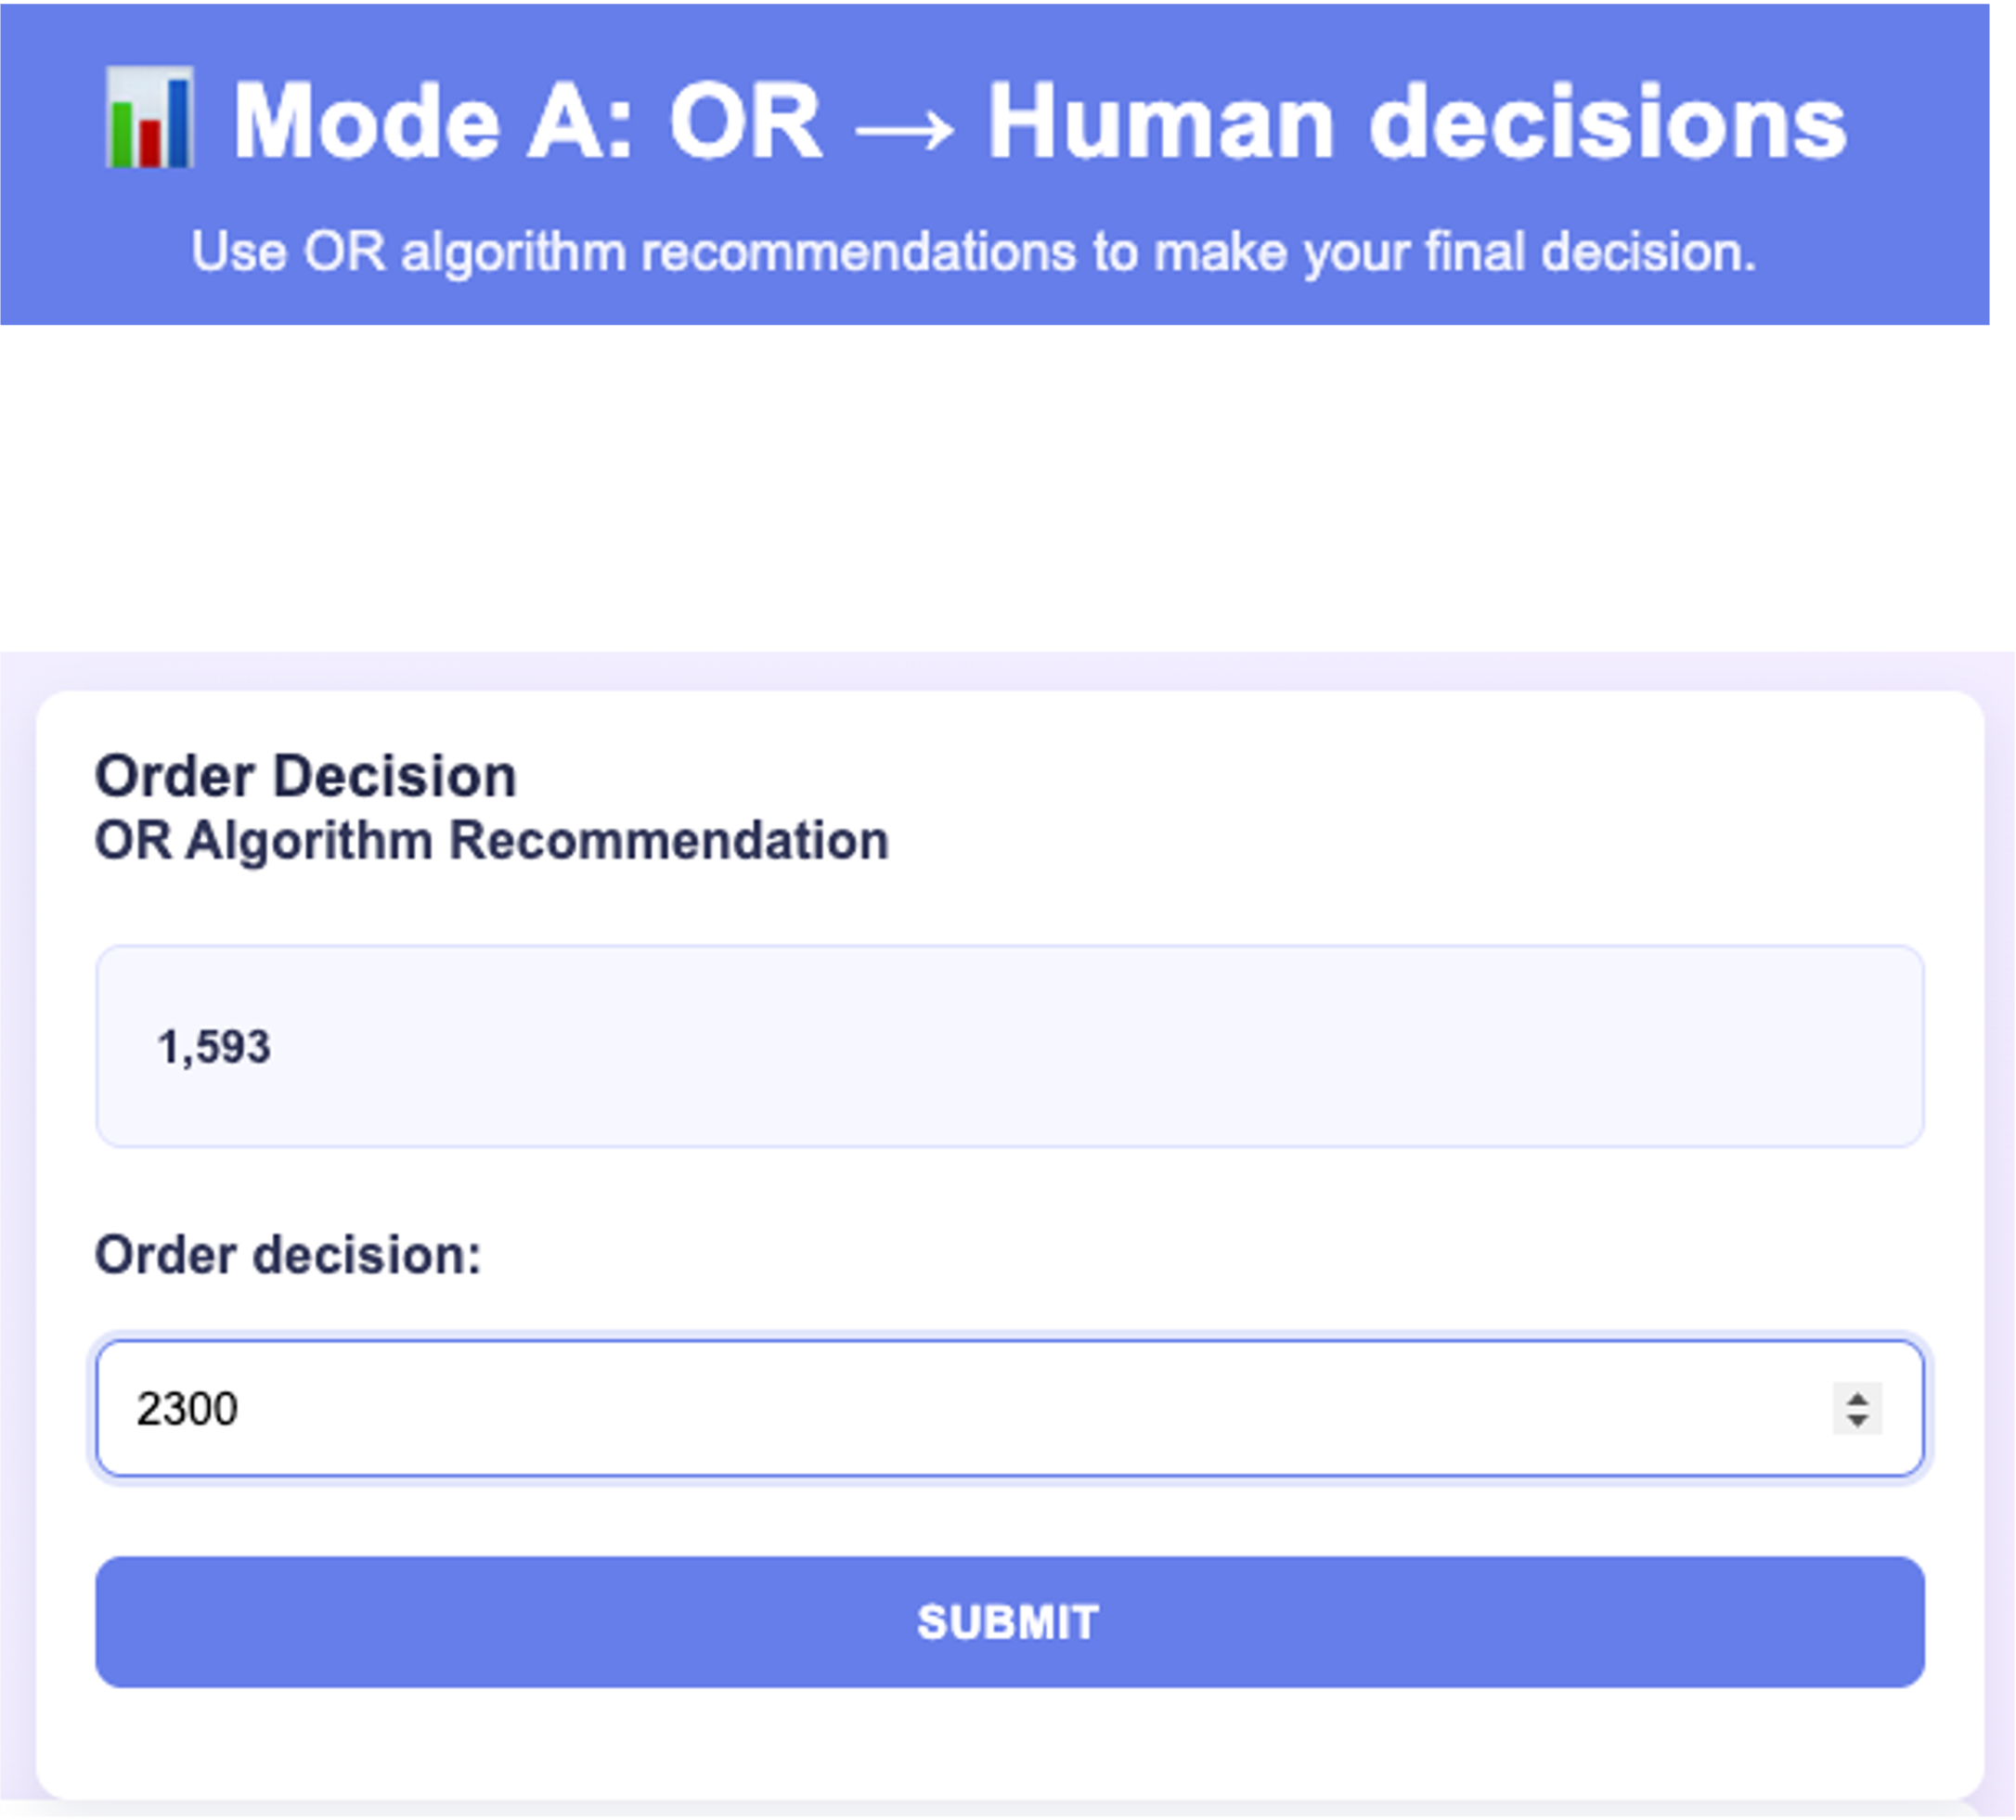Click empty card space below SUBMIT
Screen dimensions: 2016x1820
pos(1000,1745)
